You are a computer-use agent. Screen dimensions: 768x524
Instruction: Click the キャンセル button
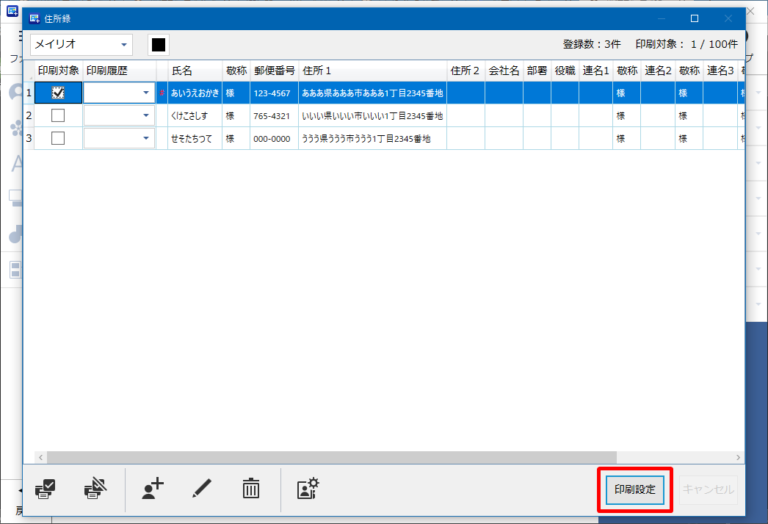point(708,490)
